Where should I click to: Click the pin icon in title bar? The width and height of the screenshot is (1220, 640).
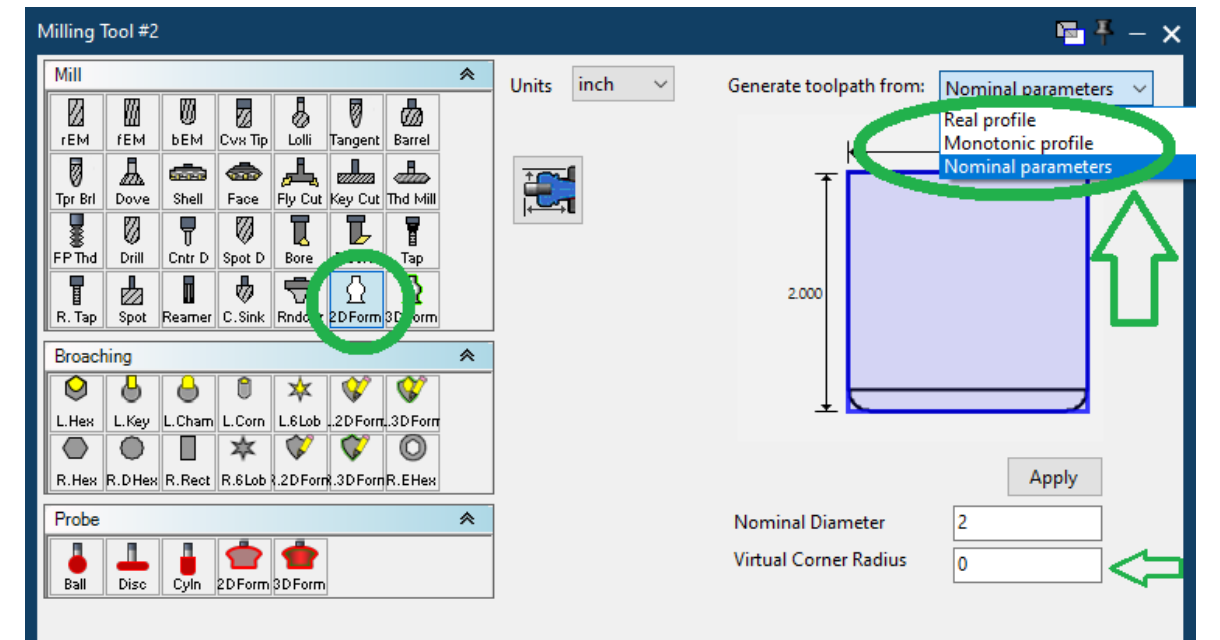1104,32
